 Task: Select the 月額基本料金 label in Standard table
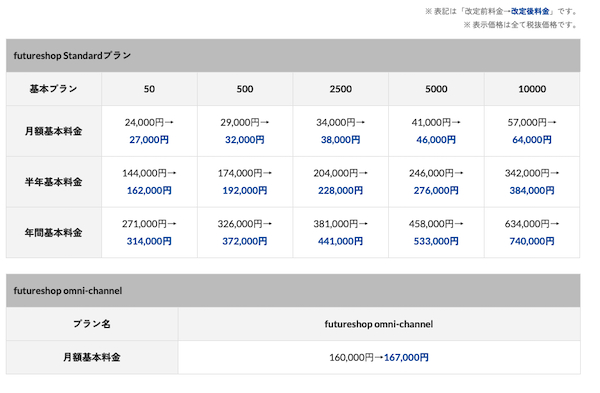click(x=54, y=131)
